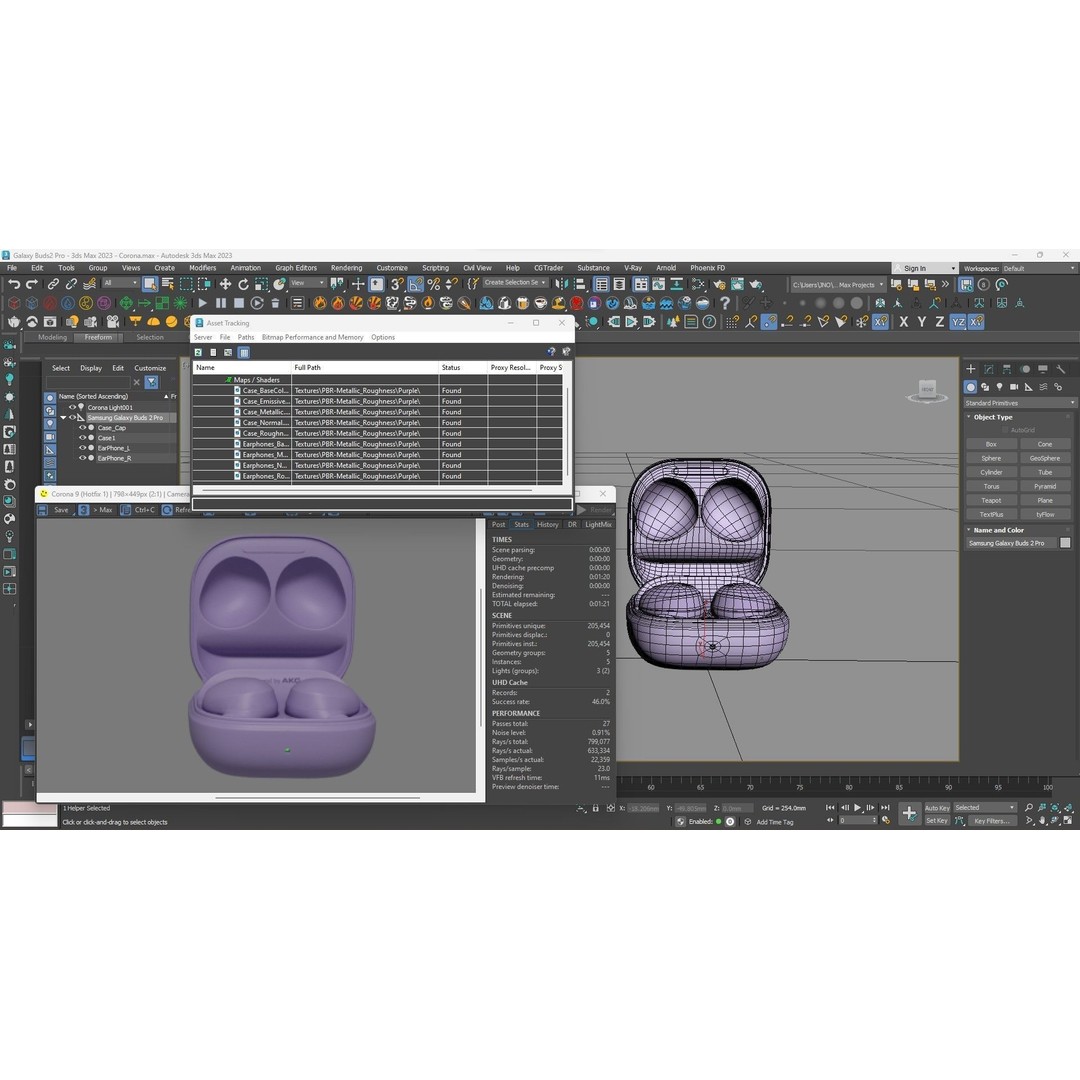Select the Freeform ribbon tab
1080x1080 pixels.
pos(98,338)
